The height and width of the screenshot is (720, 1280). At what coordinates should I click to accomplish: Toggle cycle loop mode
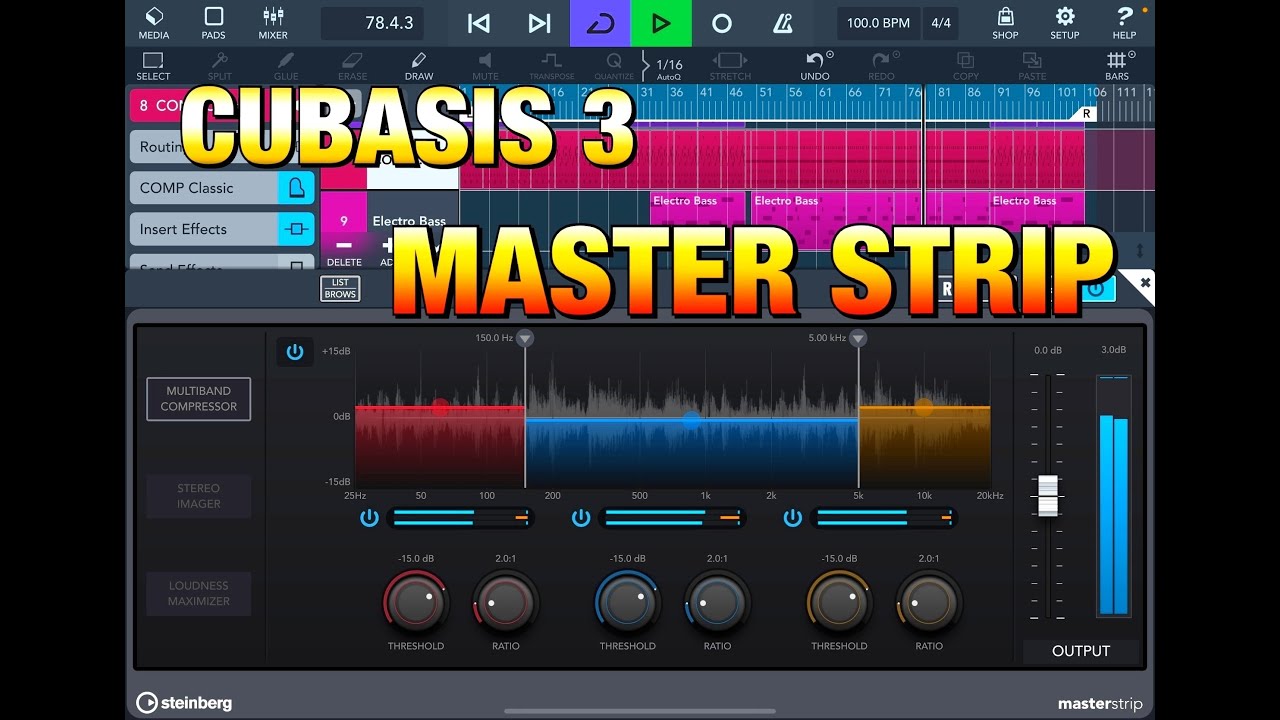click(x=600, y=23)
